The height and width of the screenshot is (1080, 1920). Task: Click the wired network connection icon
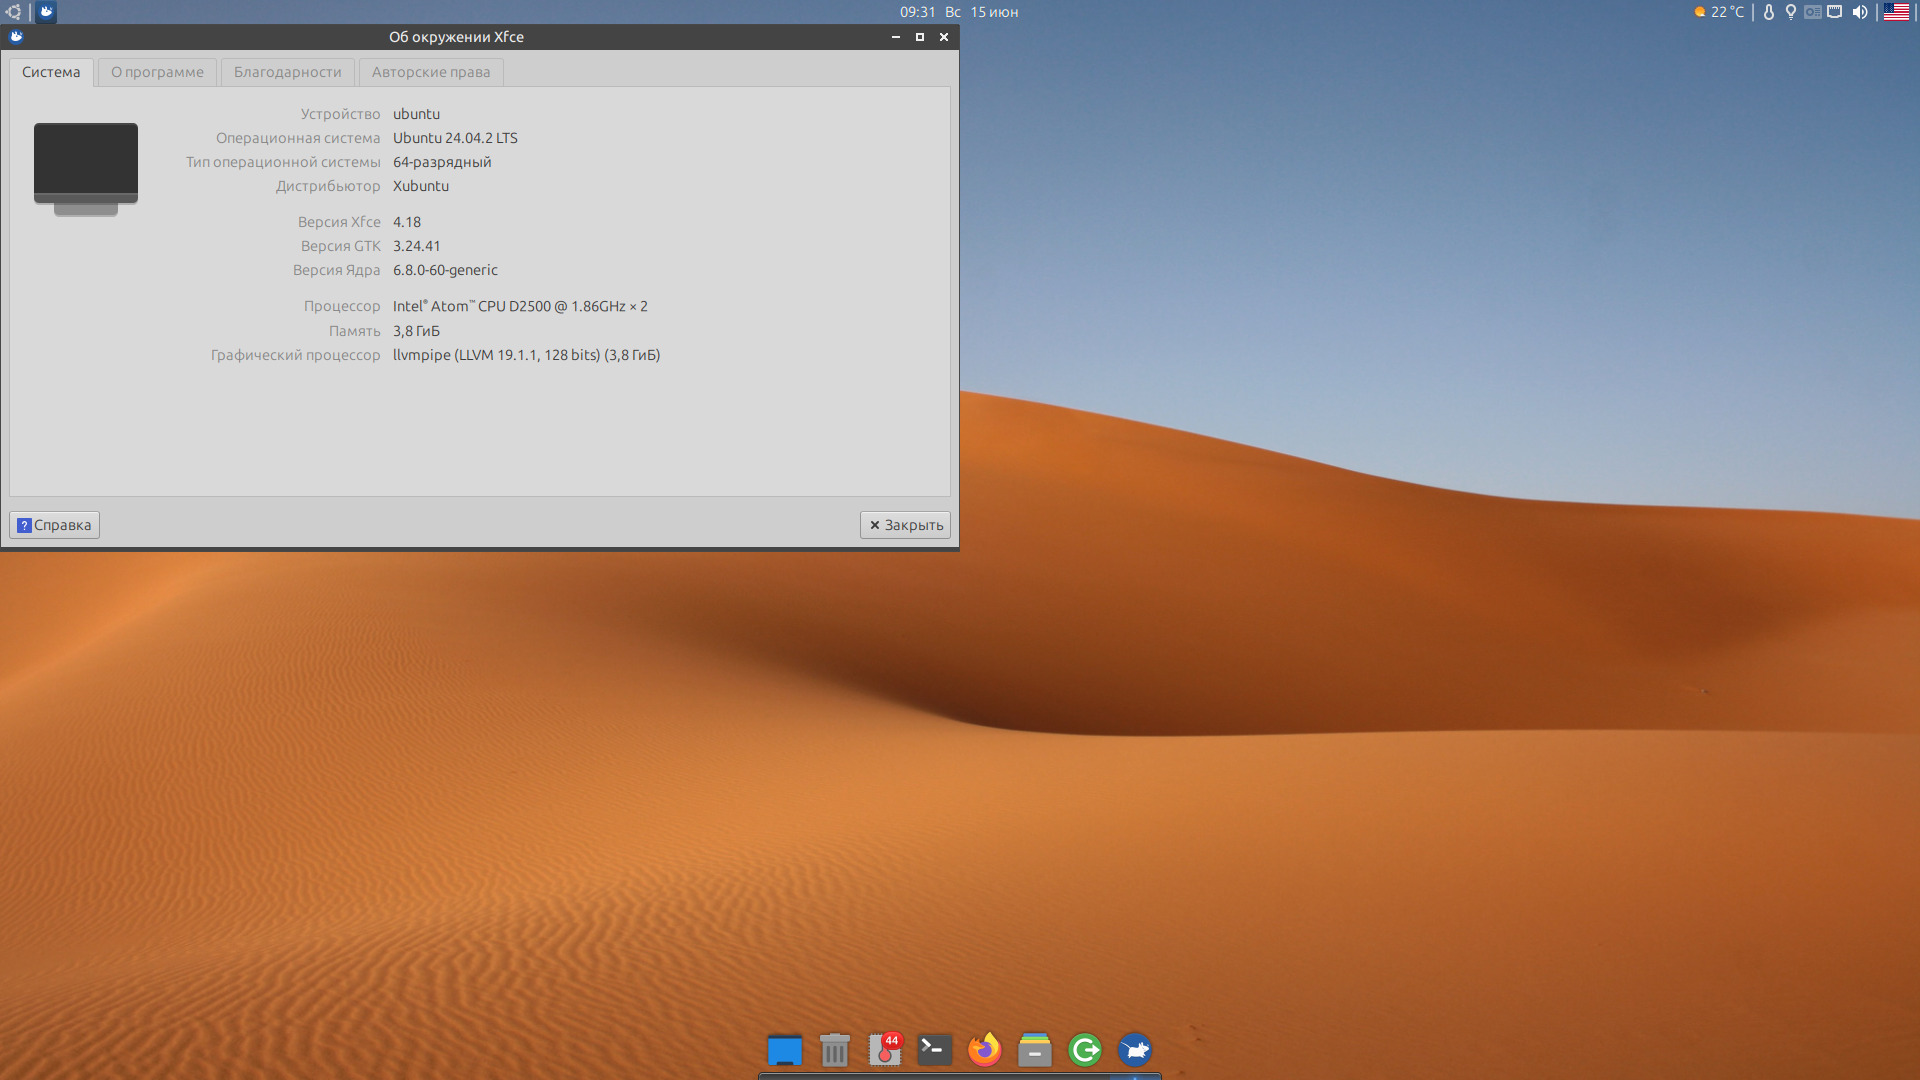point(1835,12)
